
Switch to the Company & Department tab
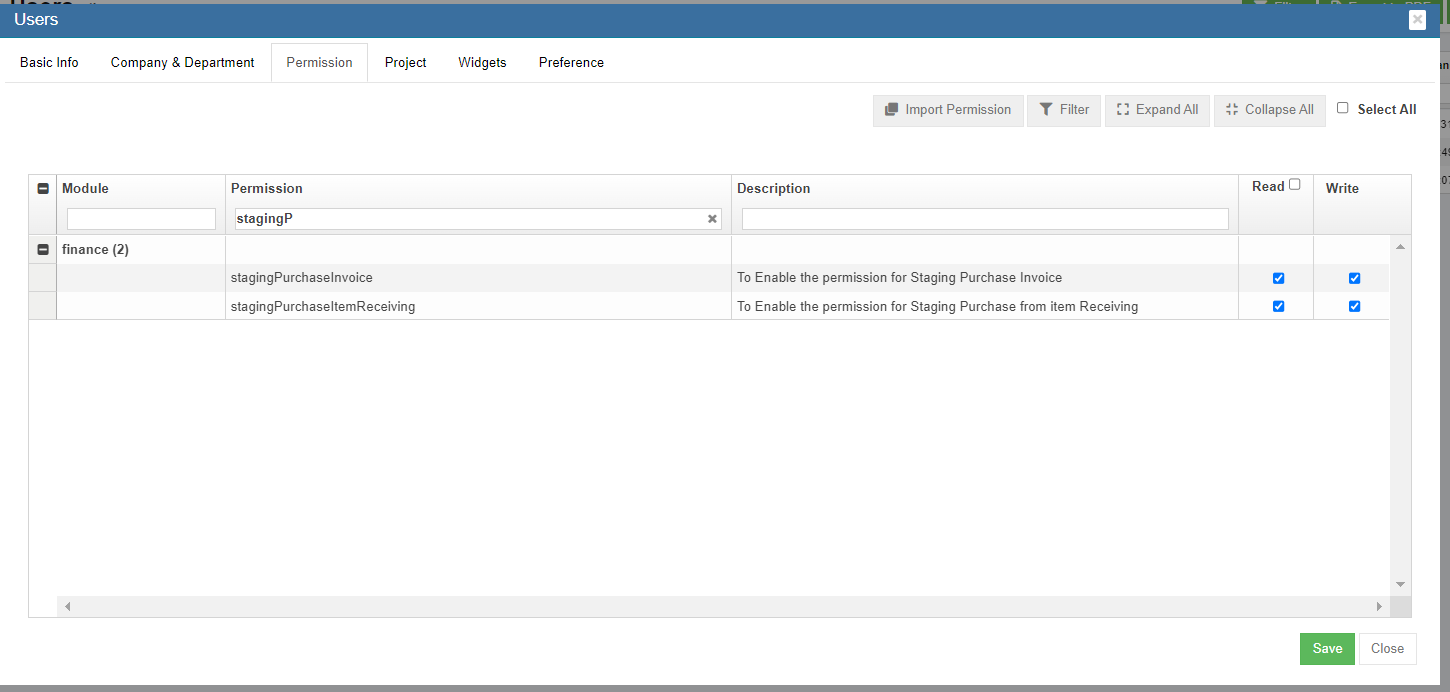(182, 62)
